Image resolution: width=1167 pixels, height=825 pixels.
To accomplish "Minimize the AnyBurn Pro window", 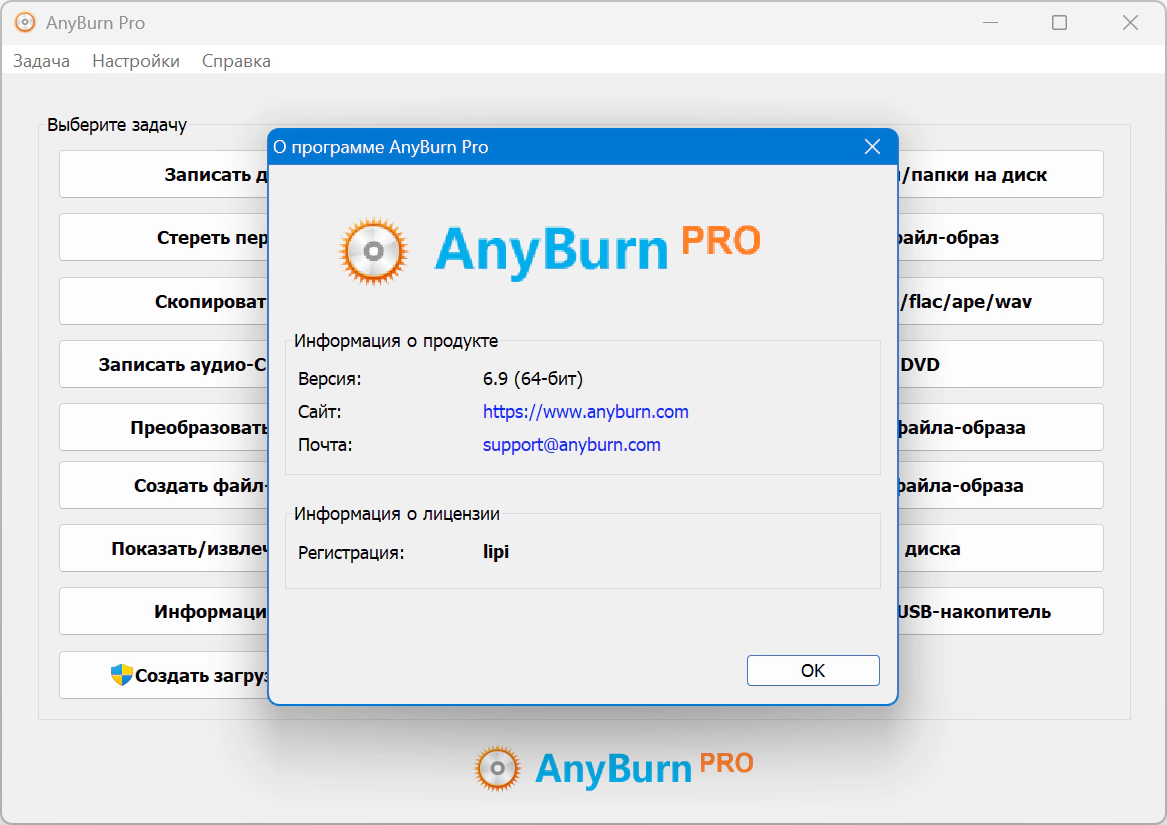I will (990, 23).
